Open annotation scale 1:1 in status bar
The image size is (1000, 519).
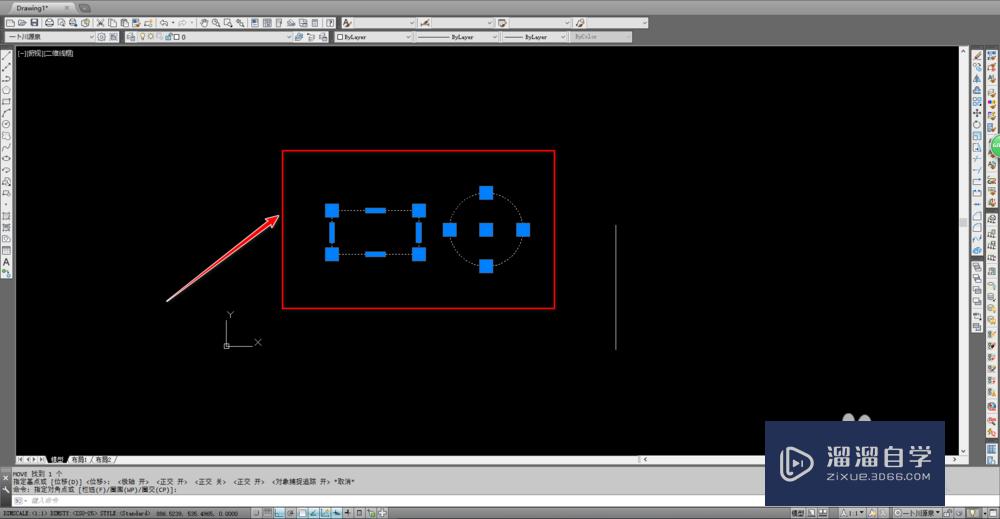(x=852, y=513)
